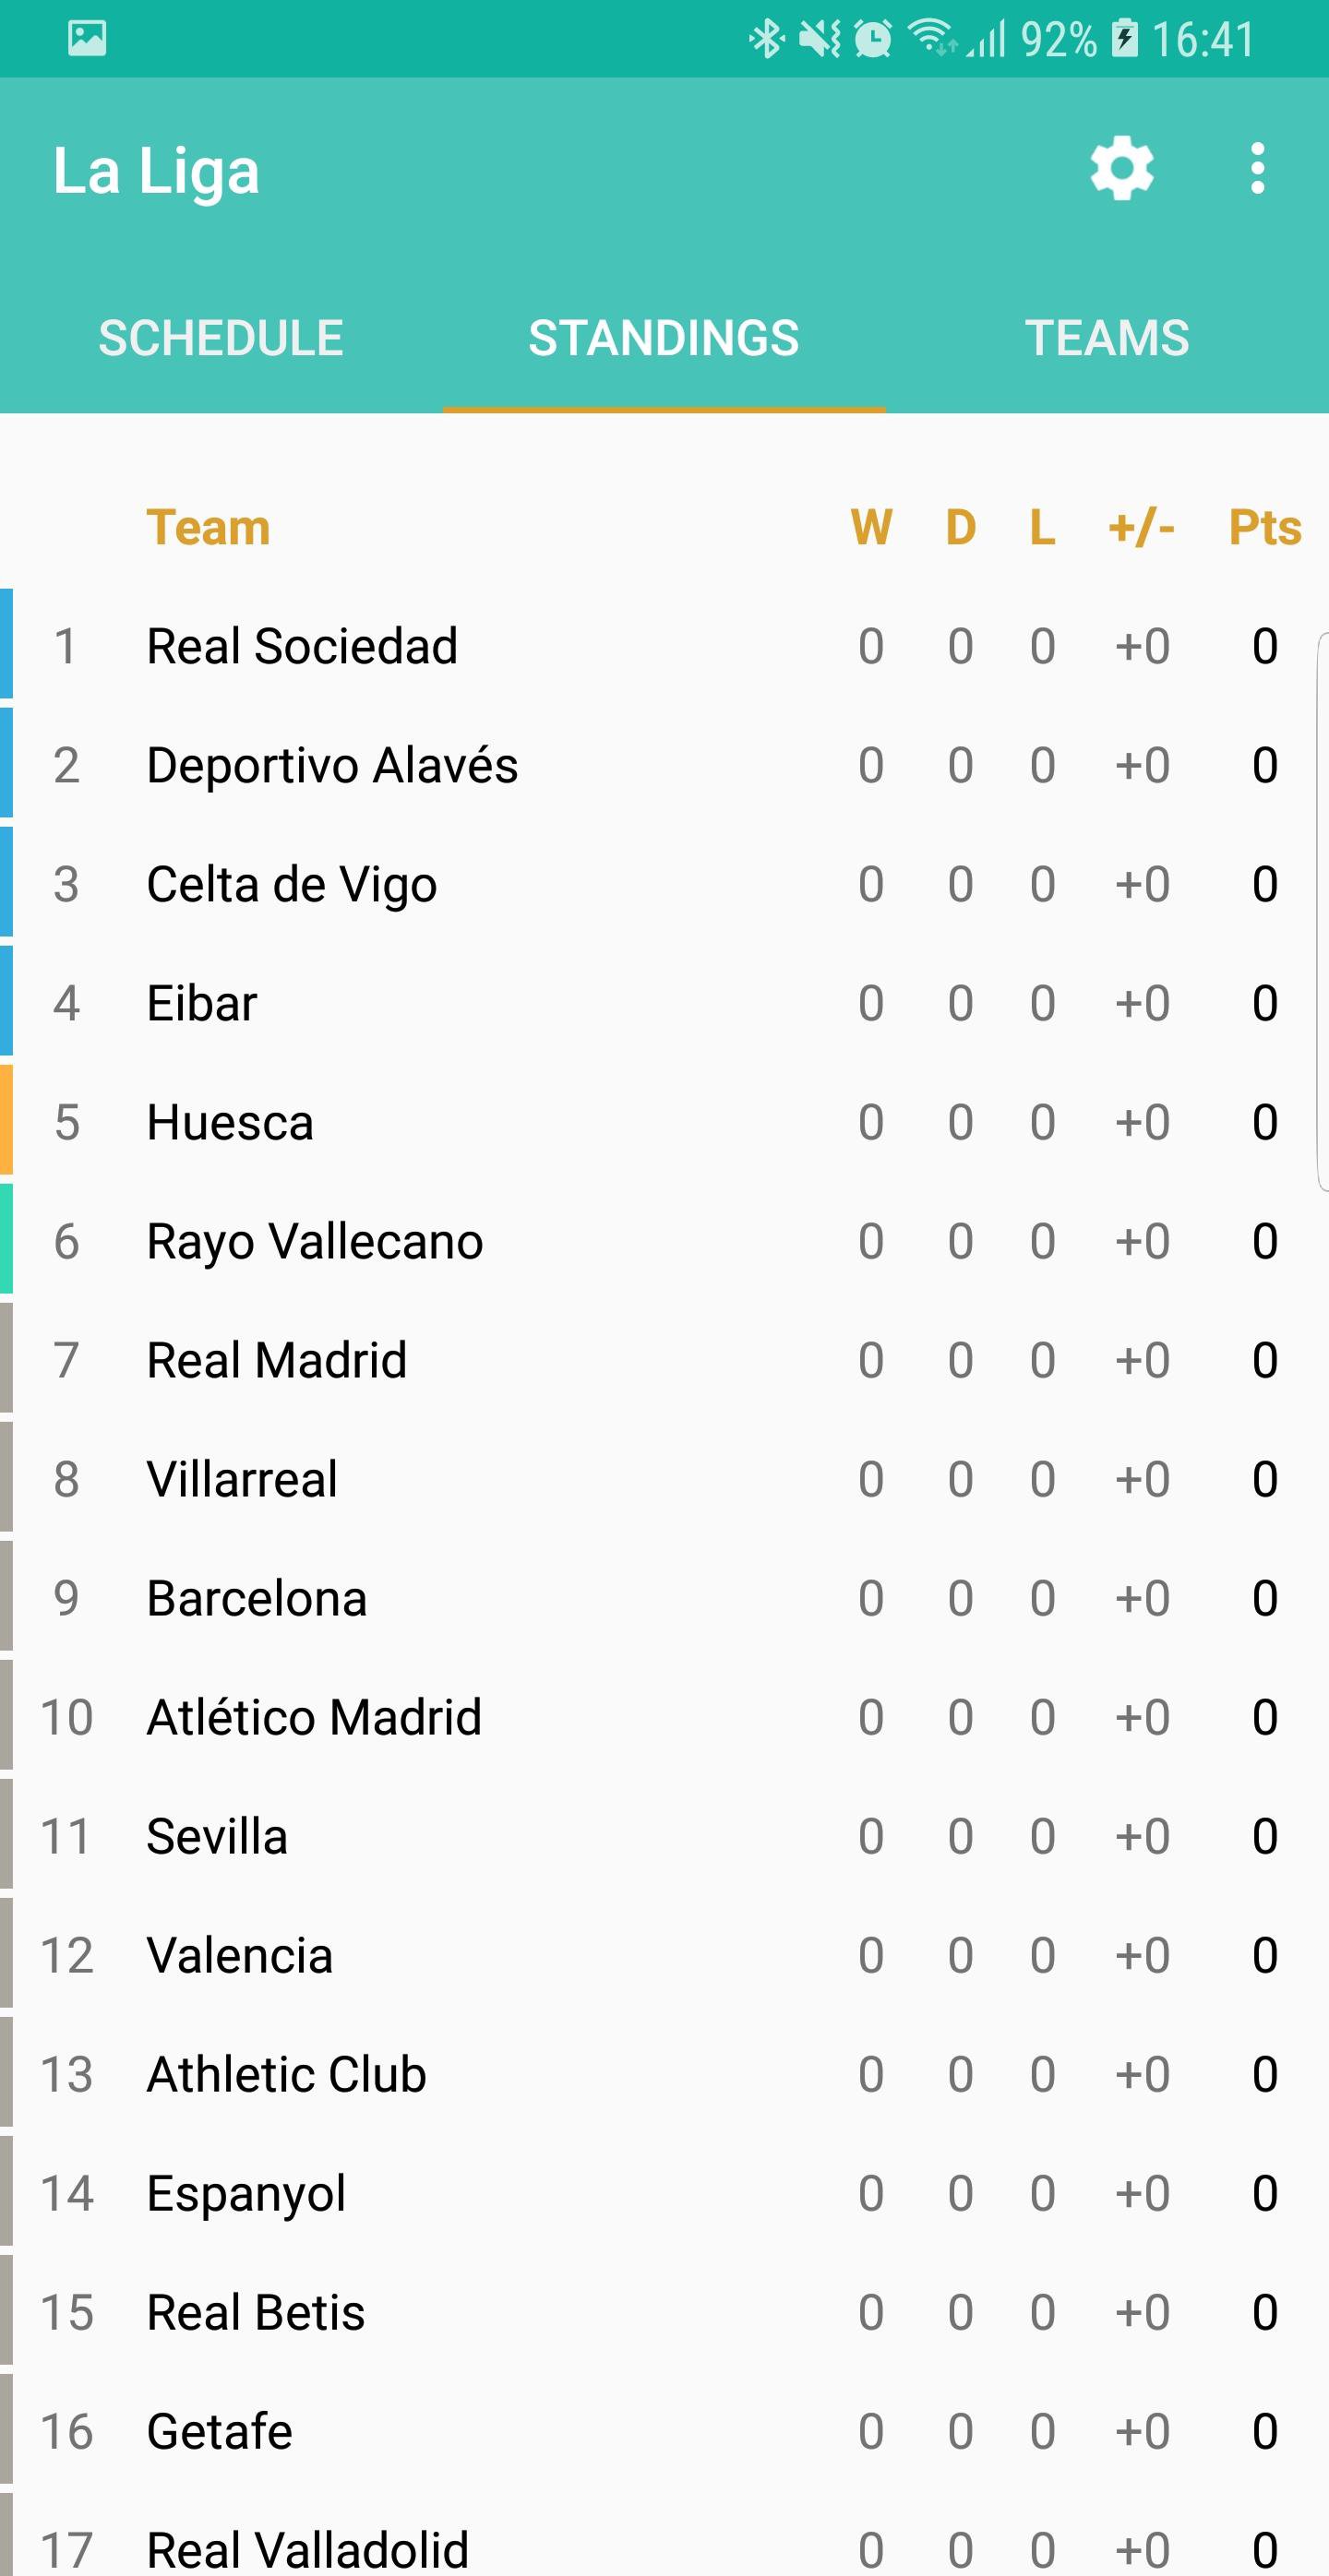Tap the picture notification icon
Screen dimensions: 1329x2576
(87, 39)
